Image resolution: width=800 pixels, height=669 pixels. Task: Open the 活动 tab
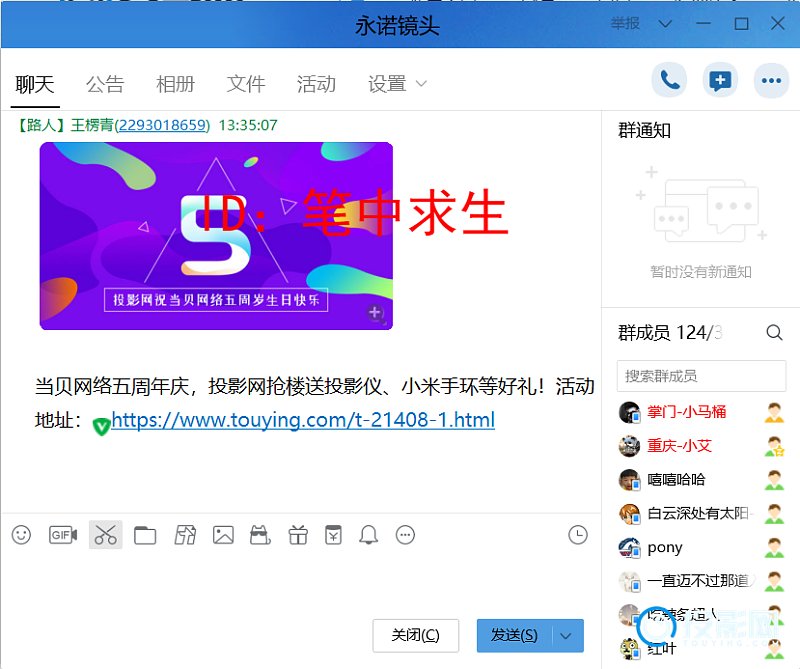point(316,84)
